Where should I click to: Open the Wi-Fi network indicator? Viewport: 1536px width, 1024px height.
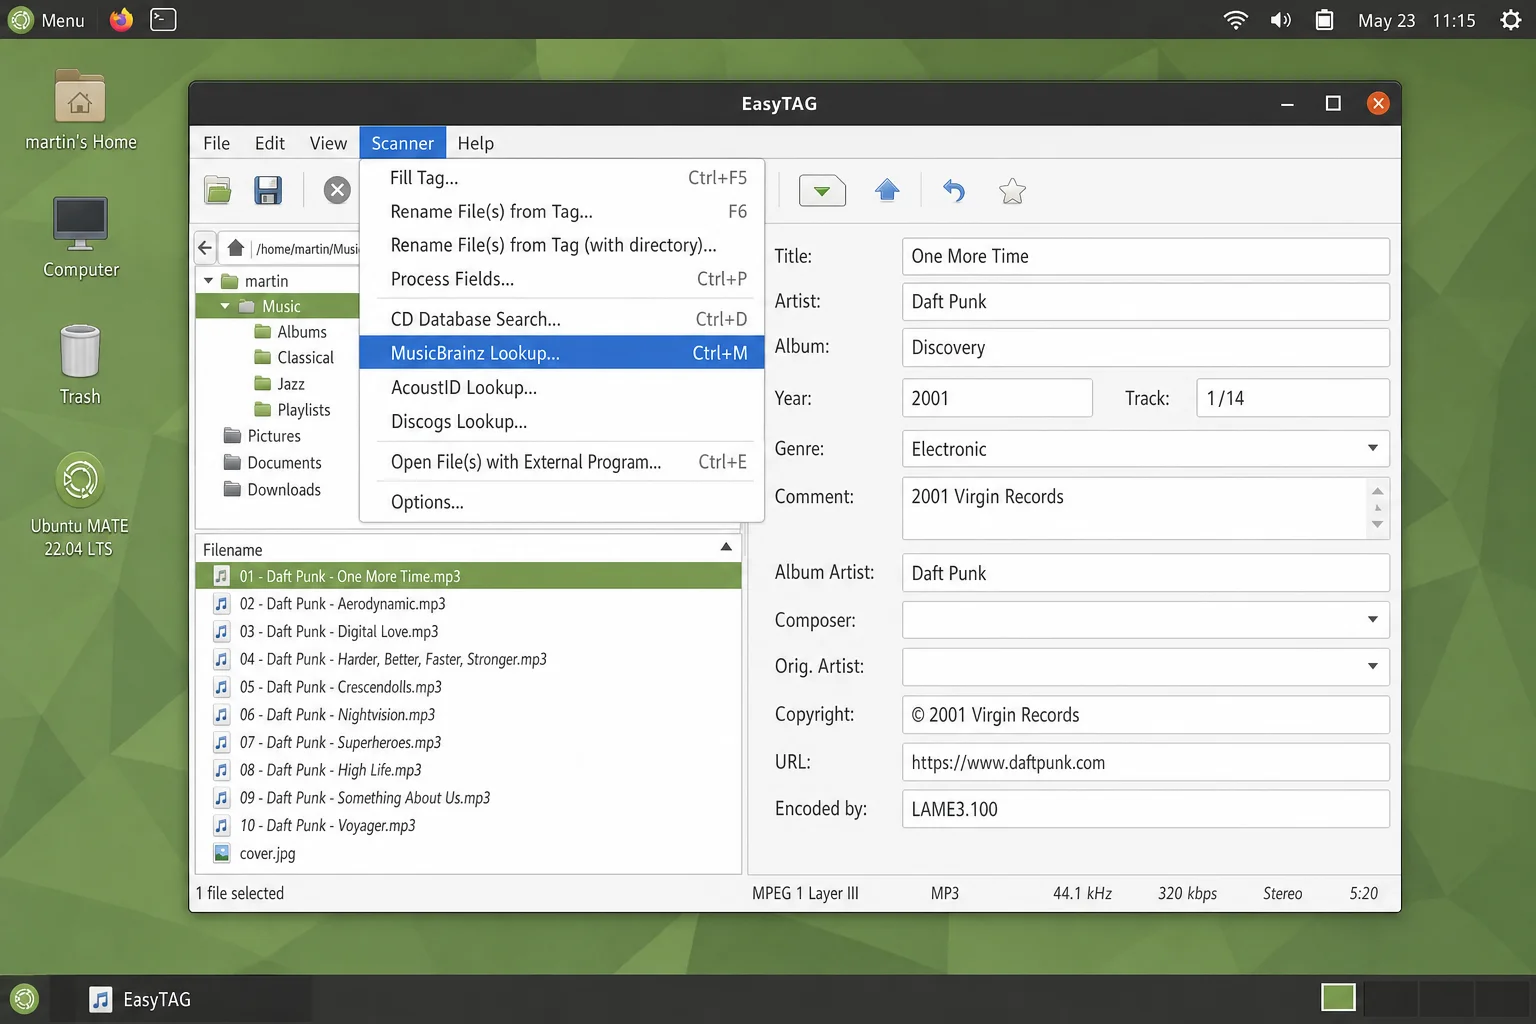(x=1236, y=20)
